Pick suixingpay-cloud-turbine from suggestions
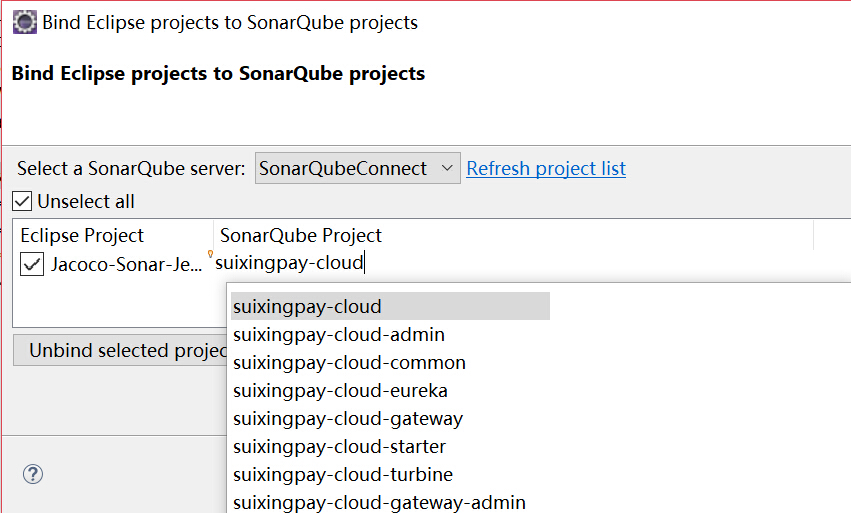The image size is (851, 513). [x=342, y=474]
